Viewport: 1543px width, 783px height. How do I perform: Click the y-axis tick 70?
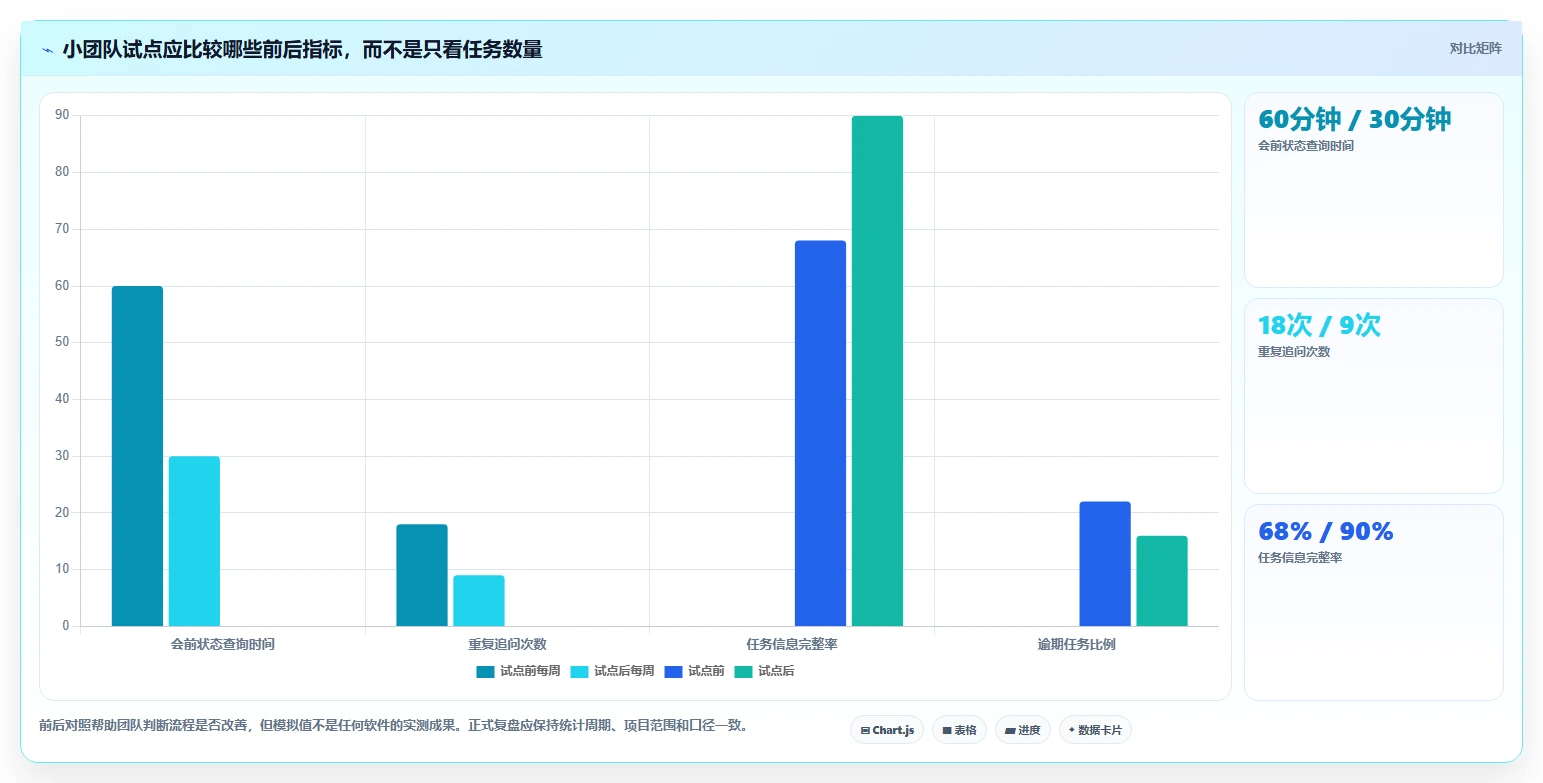tap(62, 229)
